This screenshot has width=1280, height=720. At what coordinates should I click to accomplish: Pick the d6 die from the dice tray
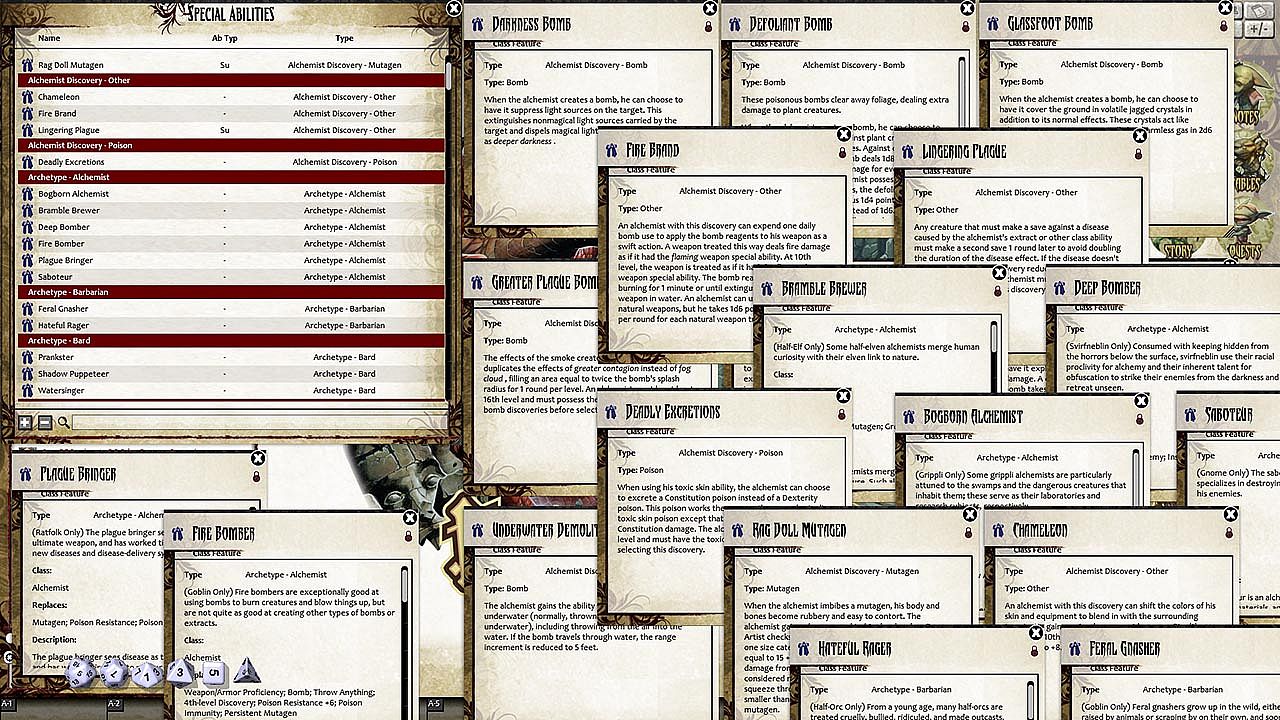[x=214, y=673]
